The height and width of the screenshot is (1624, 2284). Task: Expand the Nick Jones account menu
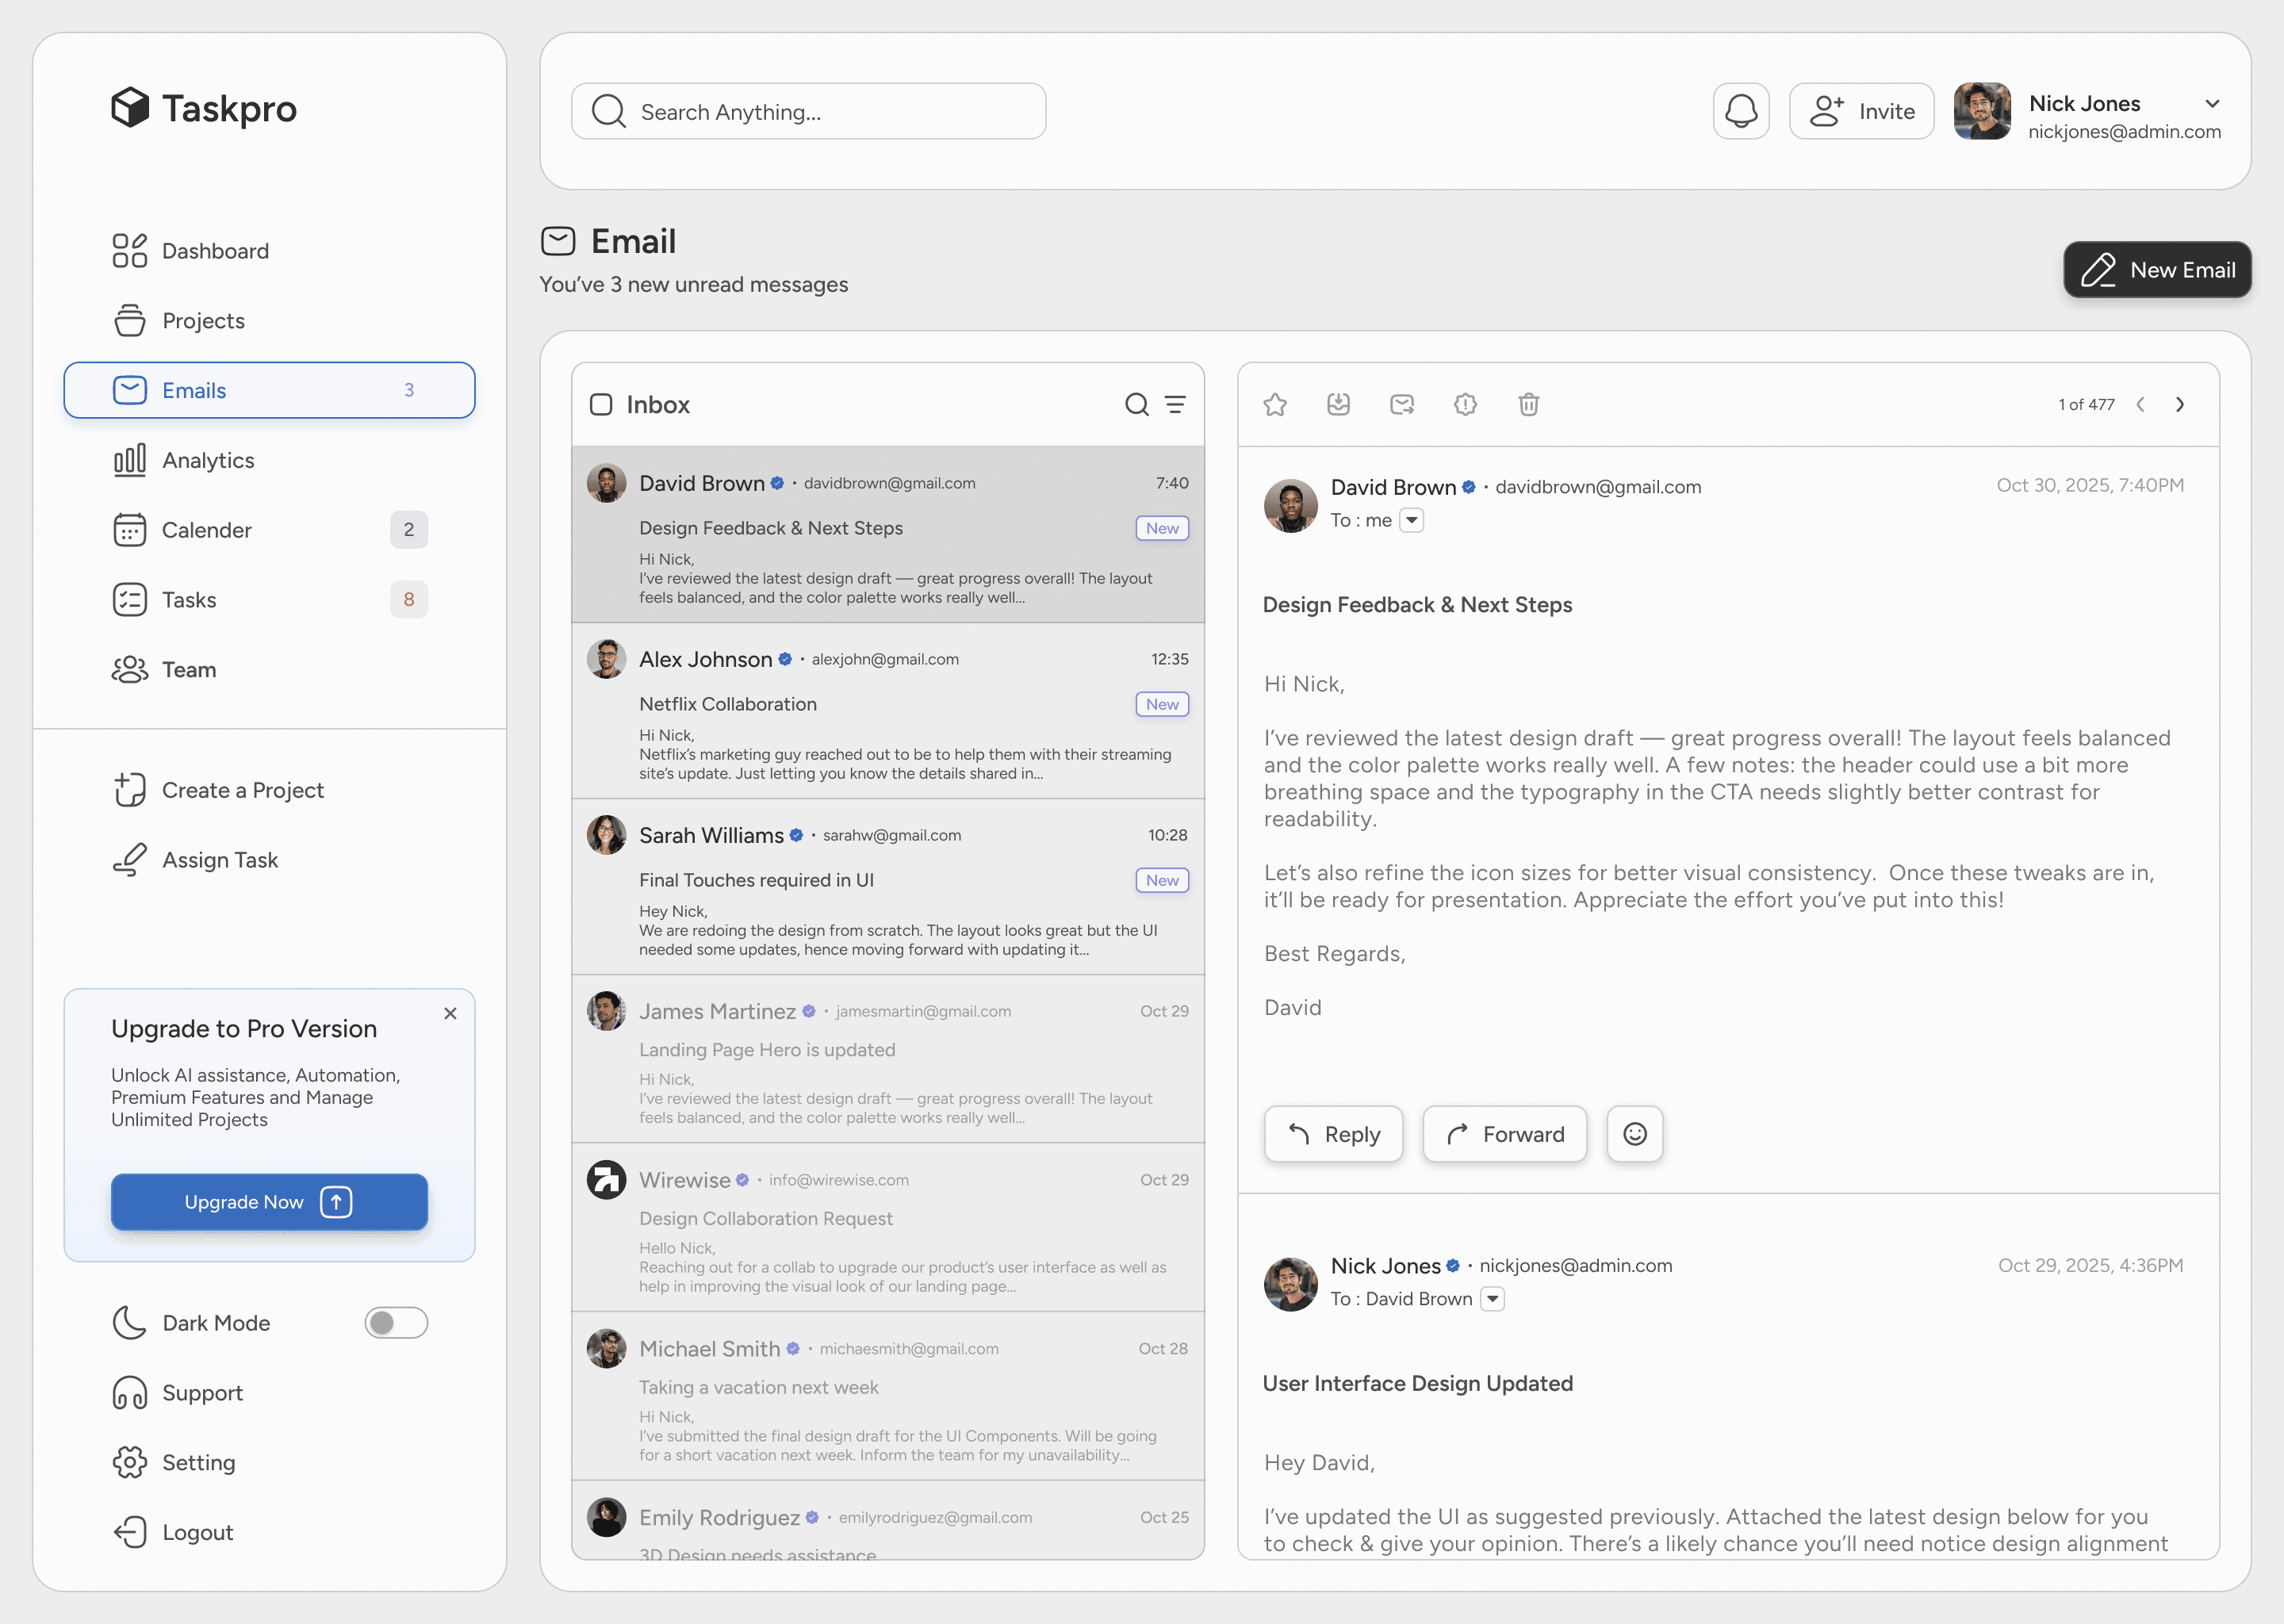2212,104
